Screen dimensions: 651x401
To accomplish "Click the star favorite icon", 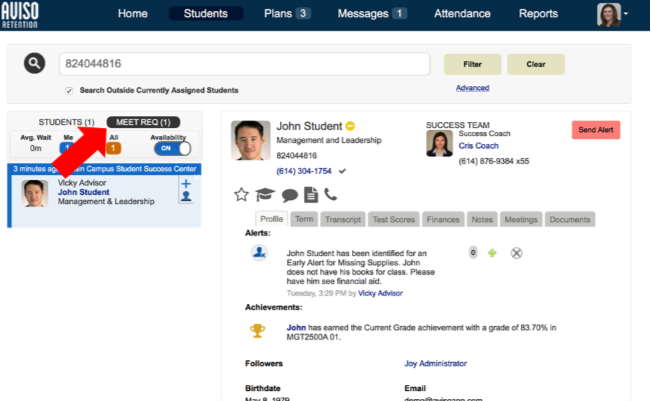I will (x=241, y=194).
